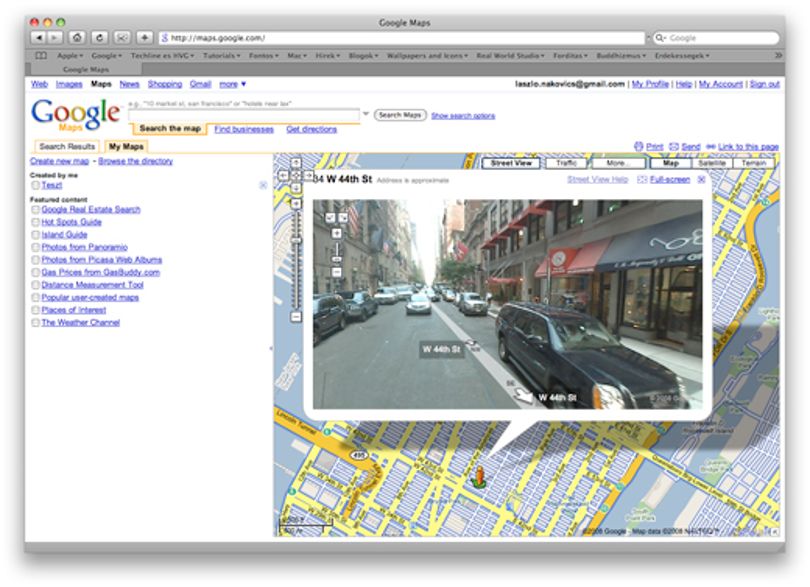The height and width of the screenshot is (587, 810).
Task: Expand the Apple bookmarks folder menu
Action: (x=70, y=55)
